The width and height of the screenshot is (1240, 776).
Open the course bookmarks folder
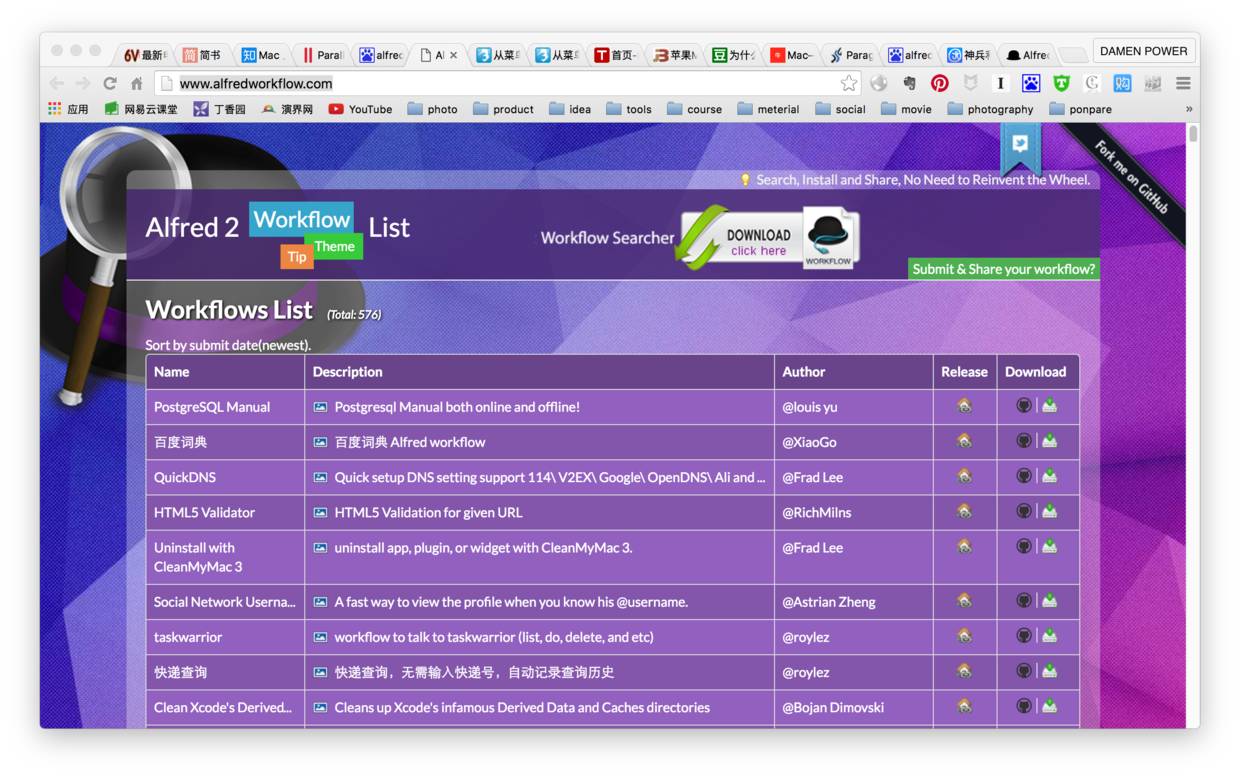(694, 109)
